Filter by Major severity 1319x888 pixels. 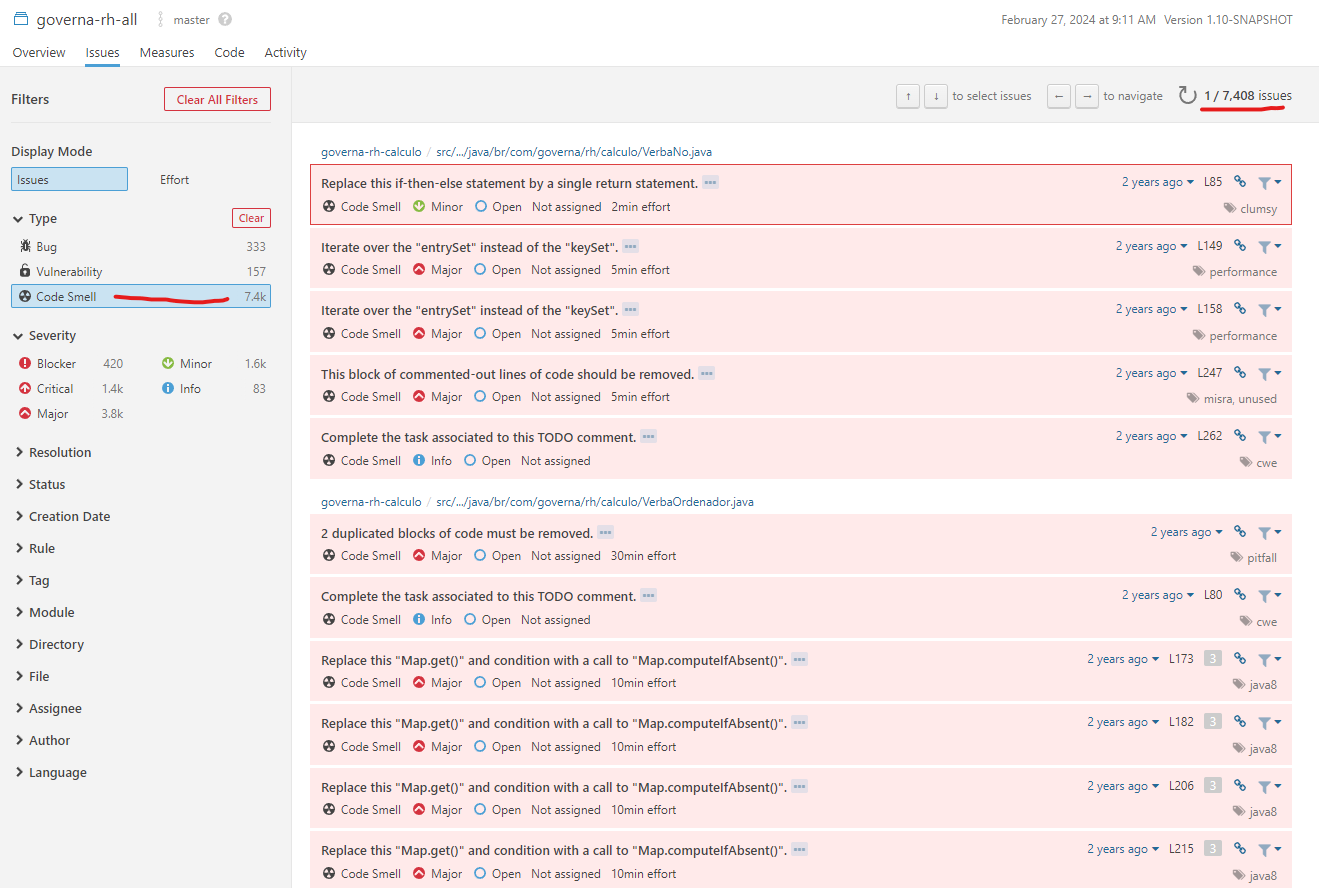click(x=71, y=414)
